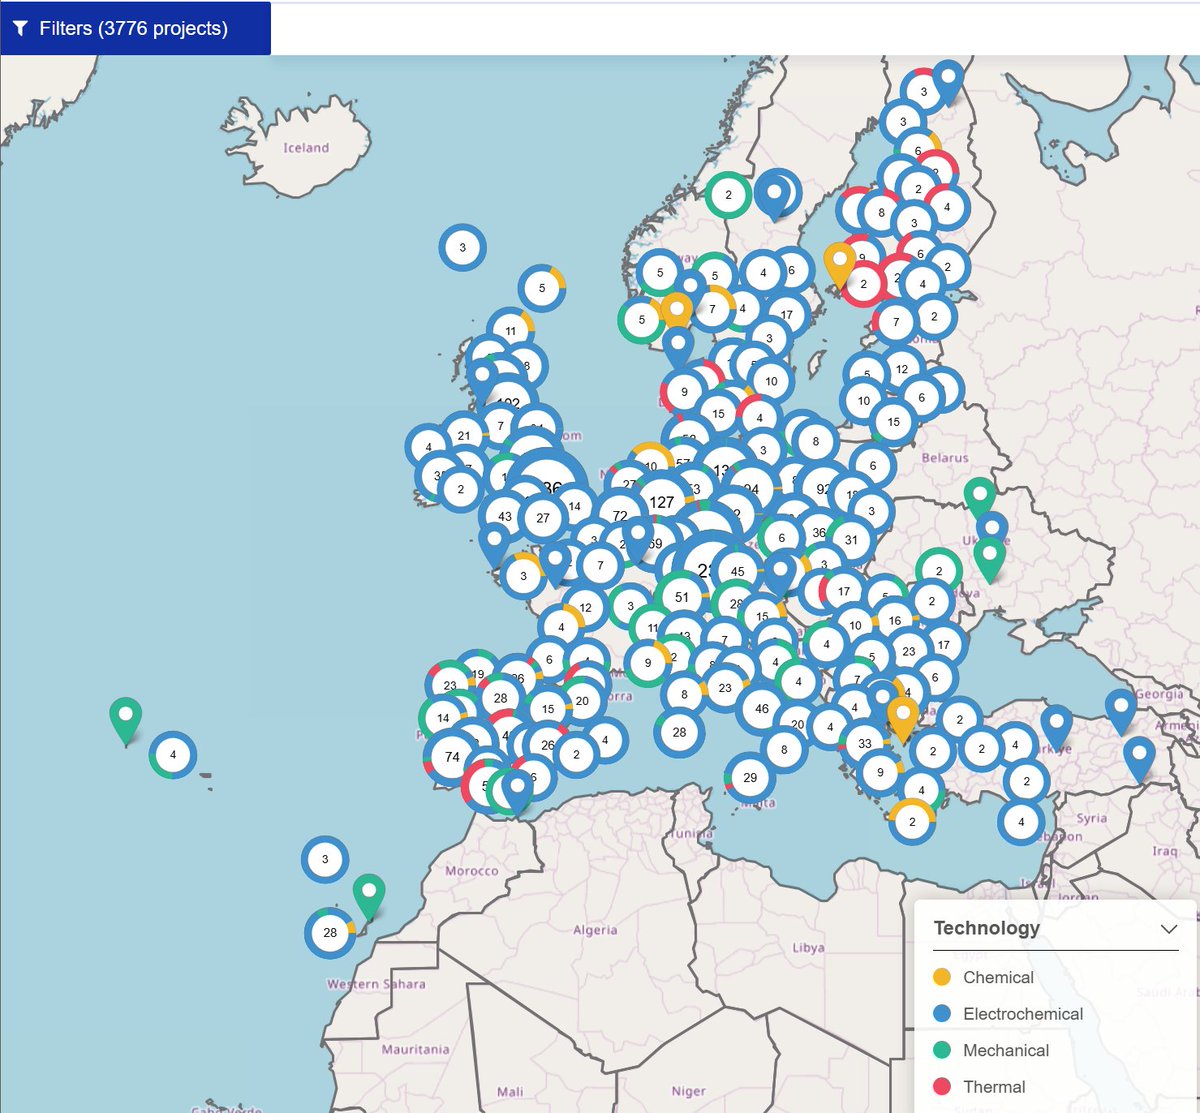The height and width of the screenshot is (1113, 1200).
Task: Expand the 4-project cluster near the Azores
Action: (x=173, y=755)
